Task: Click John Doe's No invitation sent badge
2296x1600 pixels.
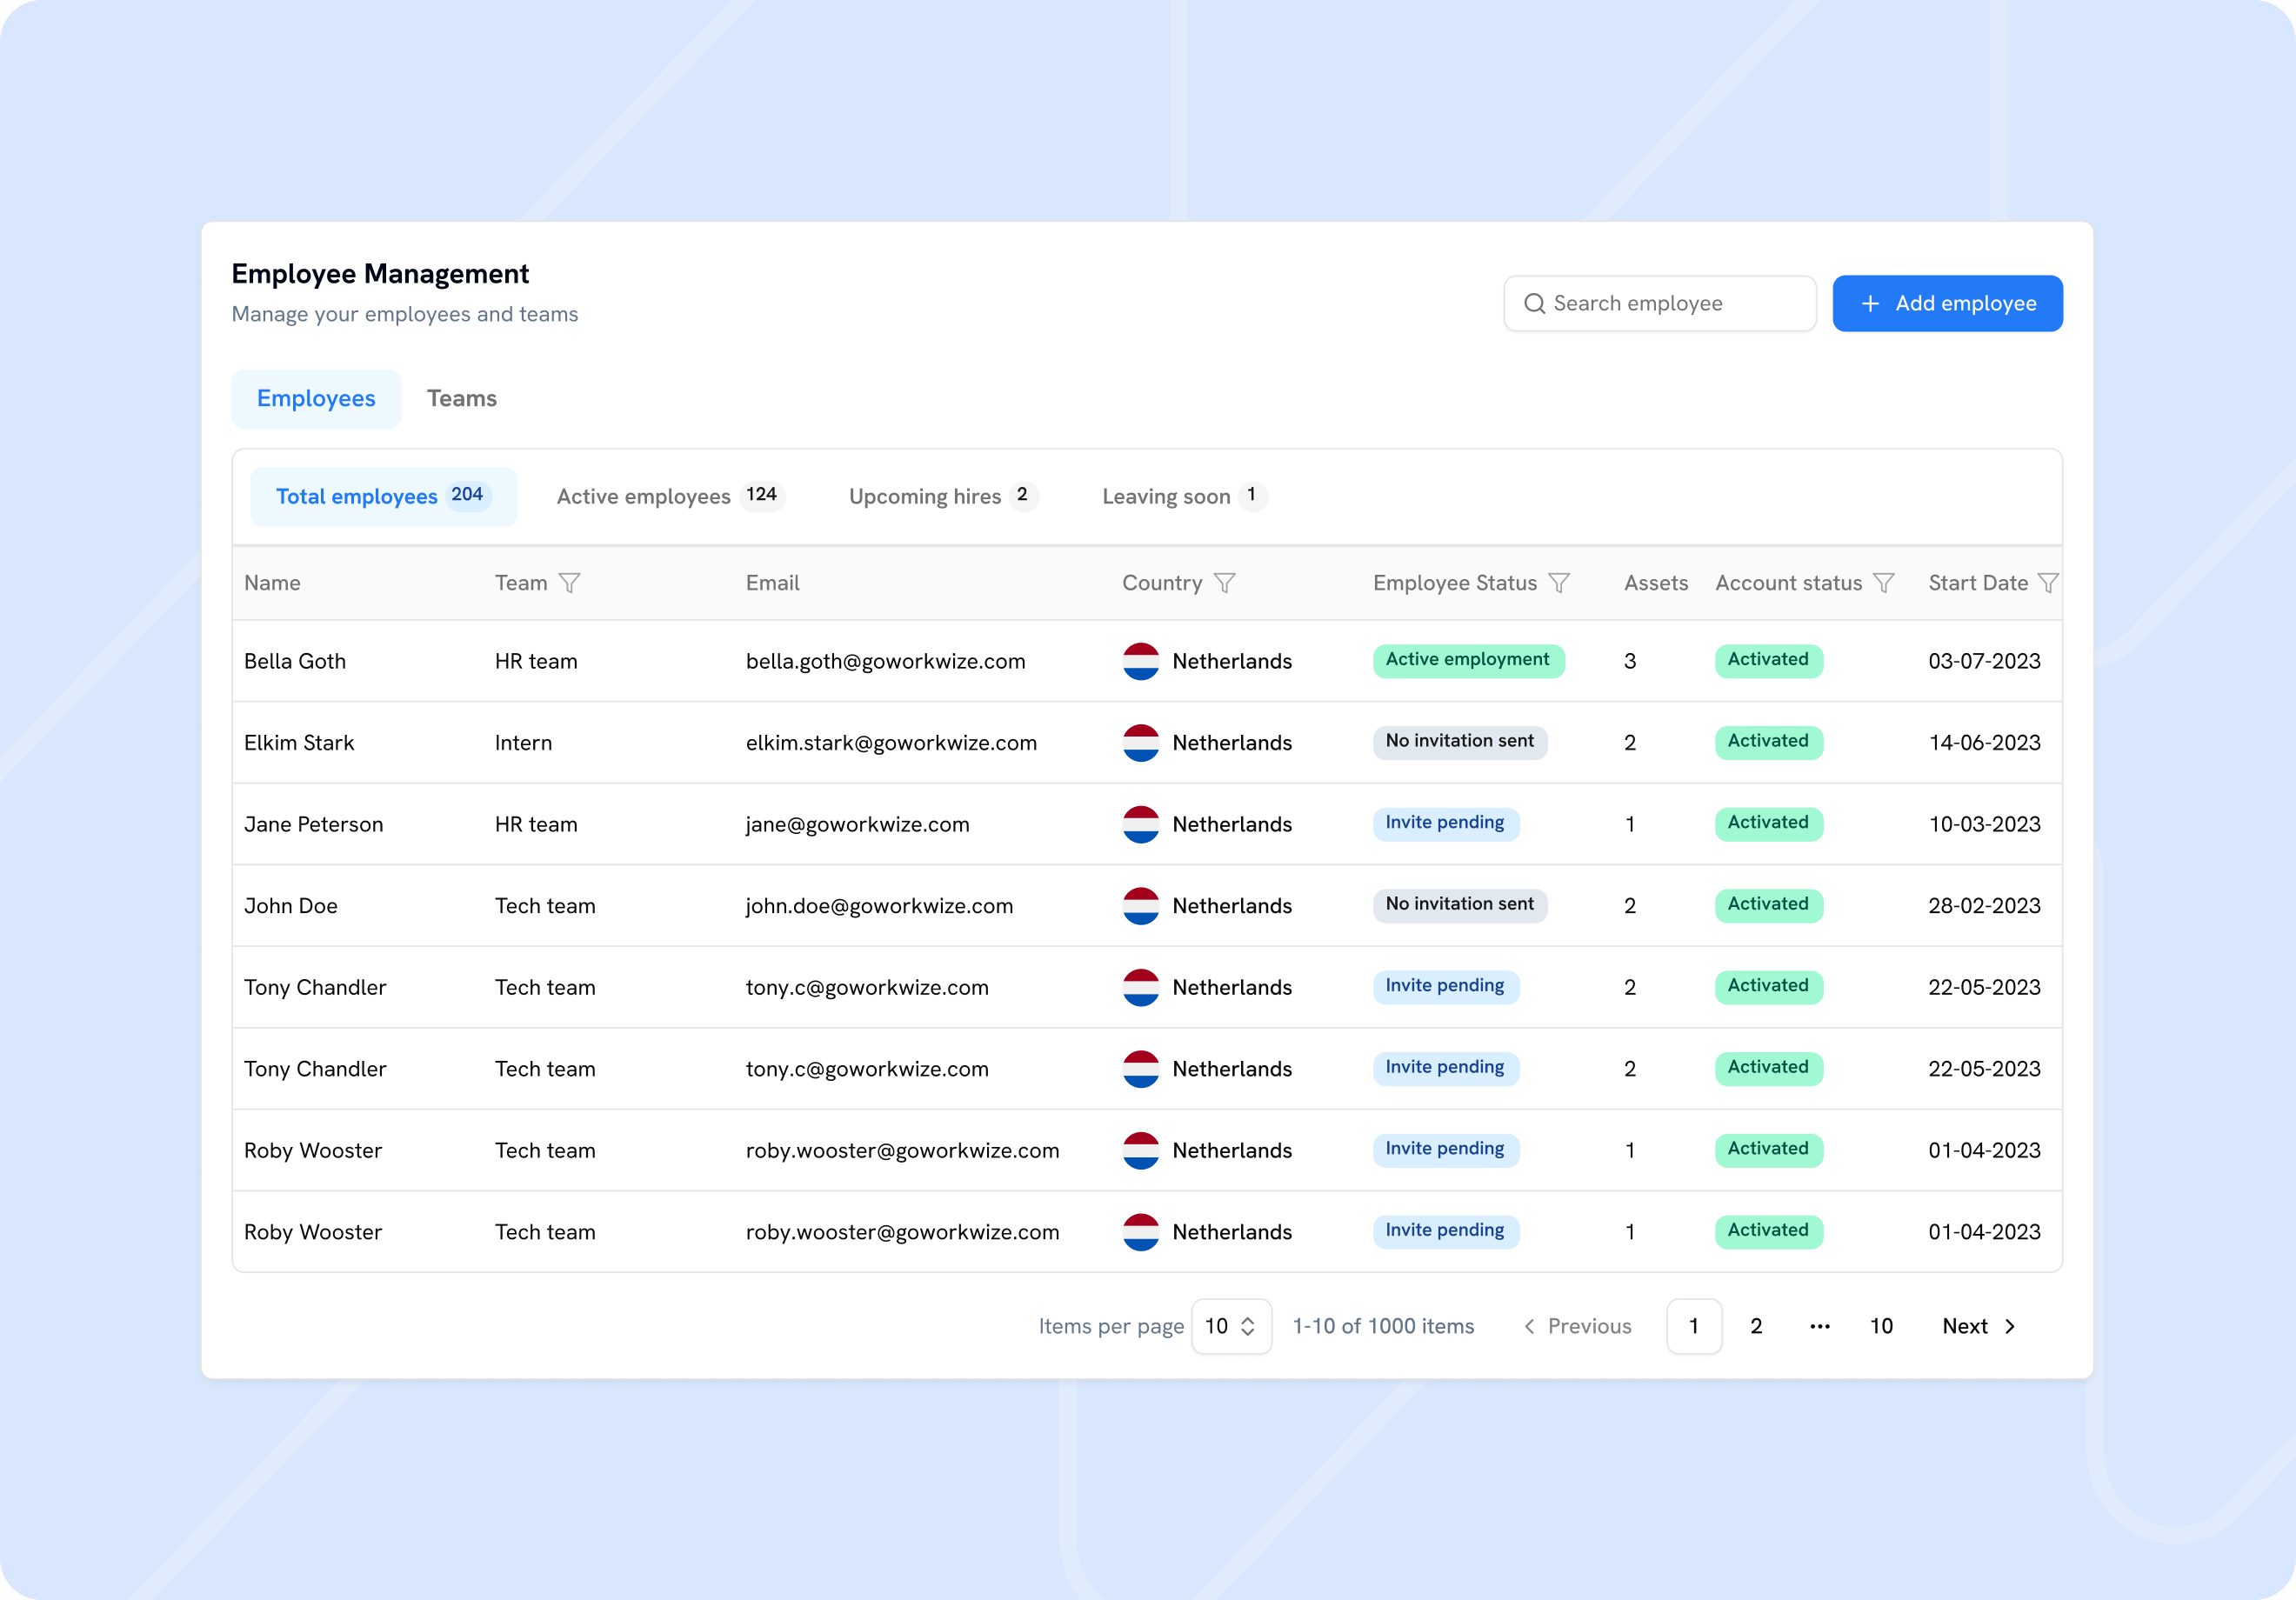Action: tap(1459, 905)
